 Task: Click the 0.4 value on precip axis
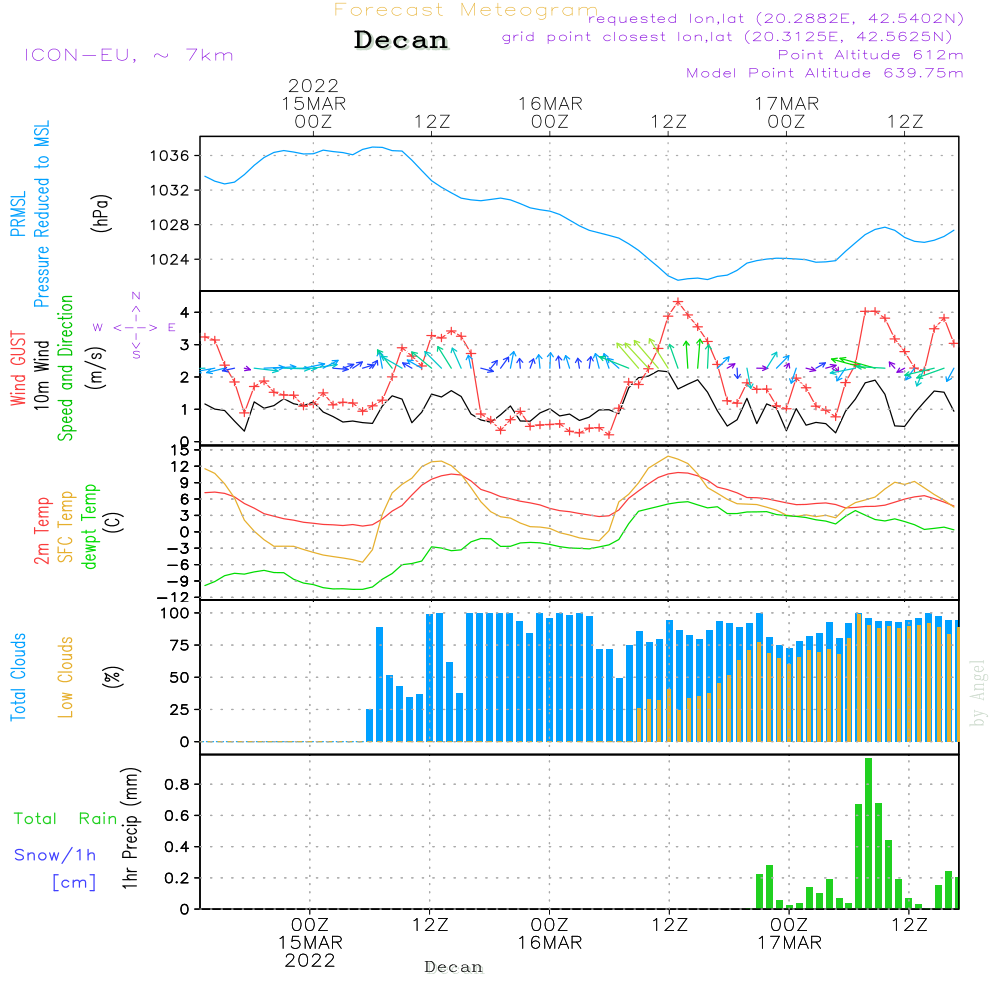pos(177,847)
